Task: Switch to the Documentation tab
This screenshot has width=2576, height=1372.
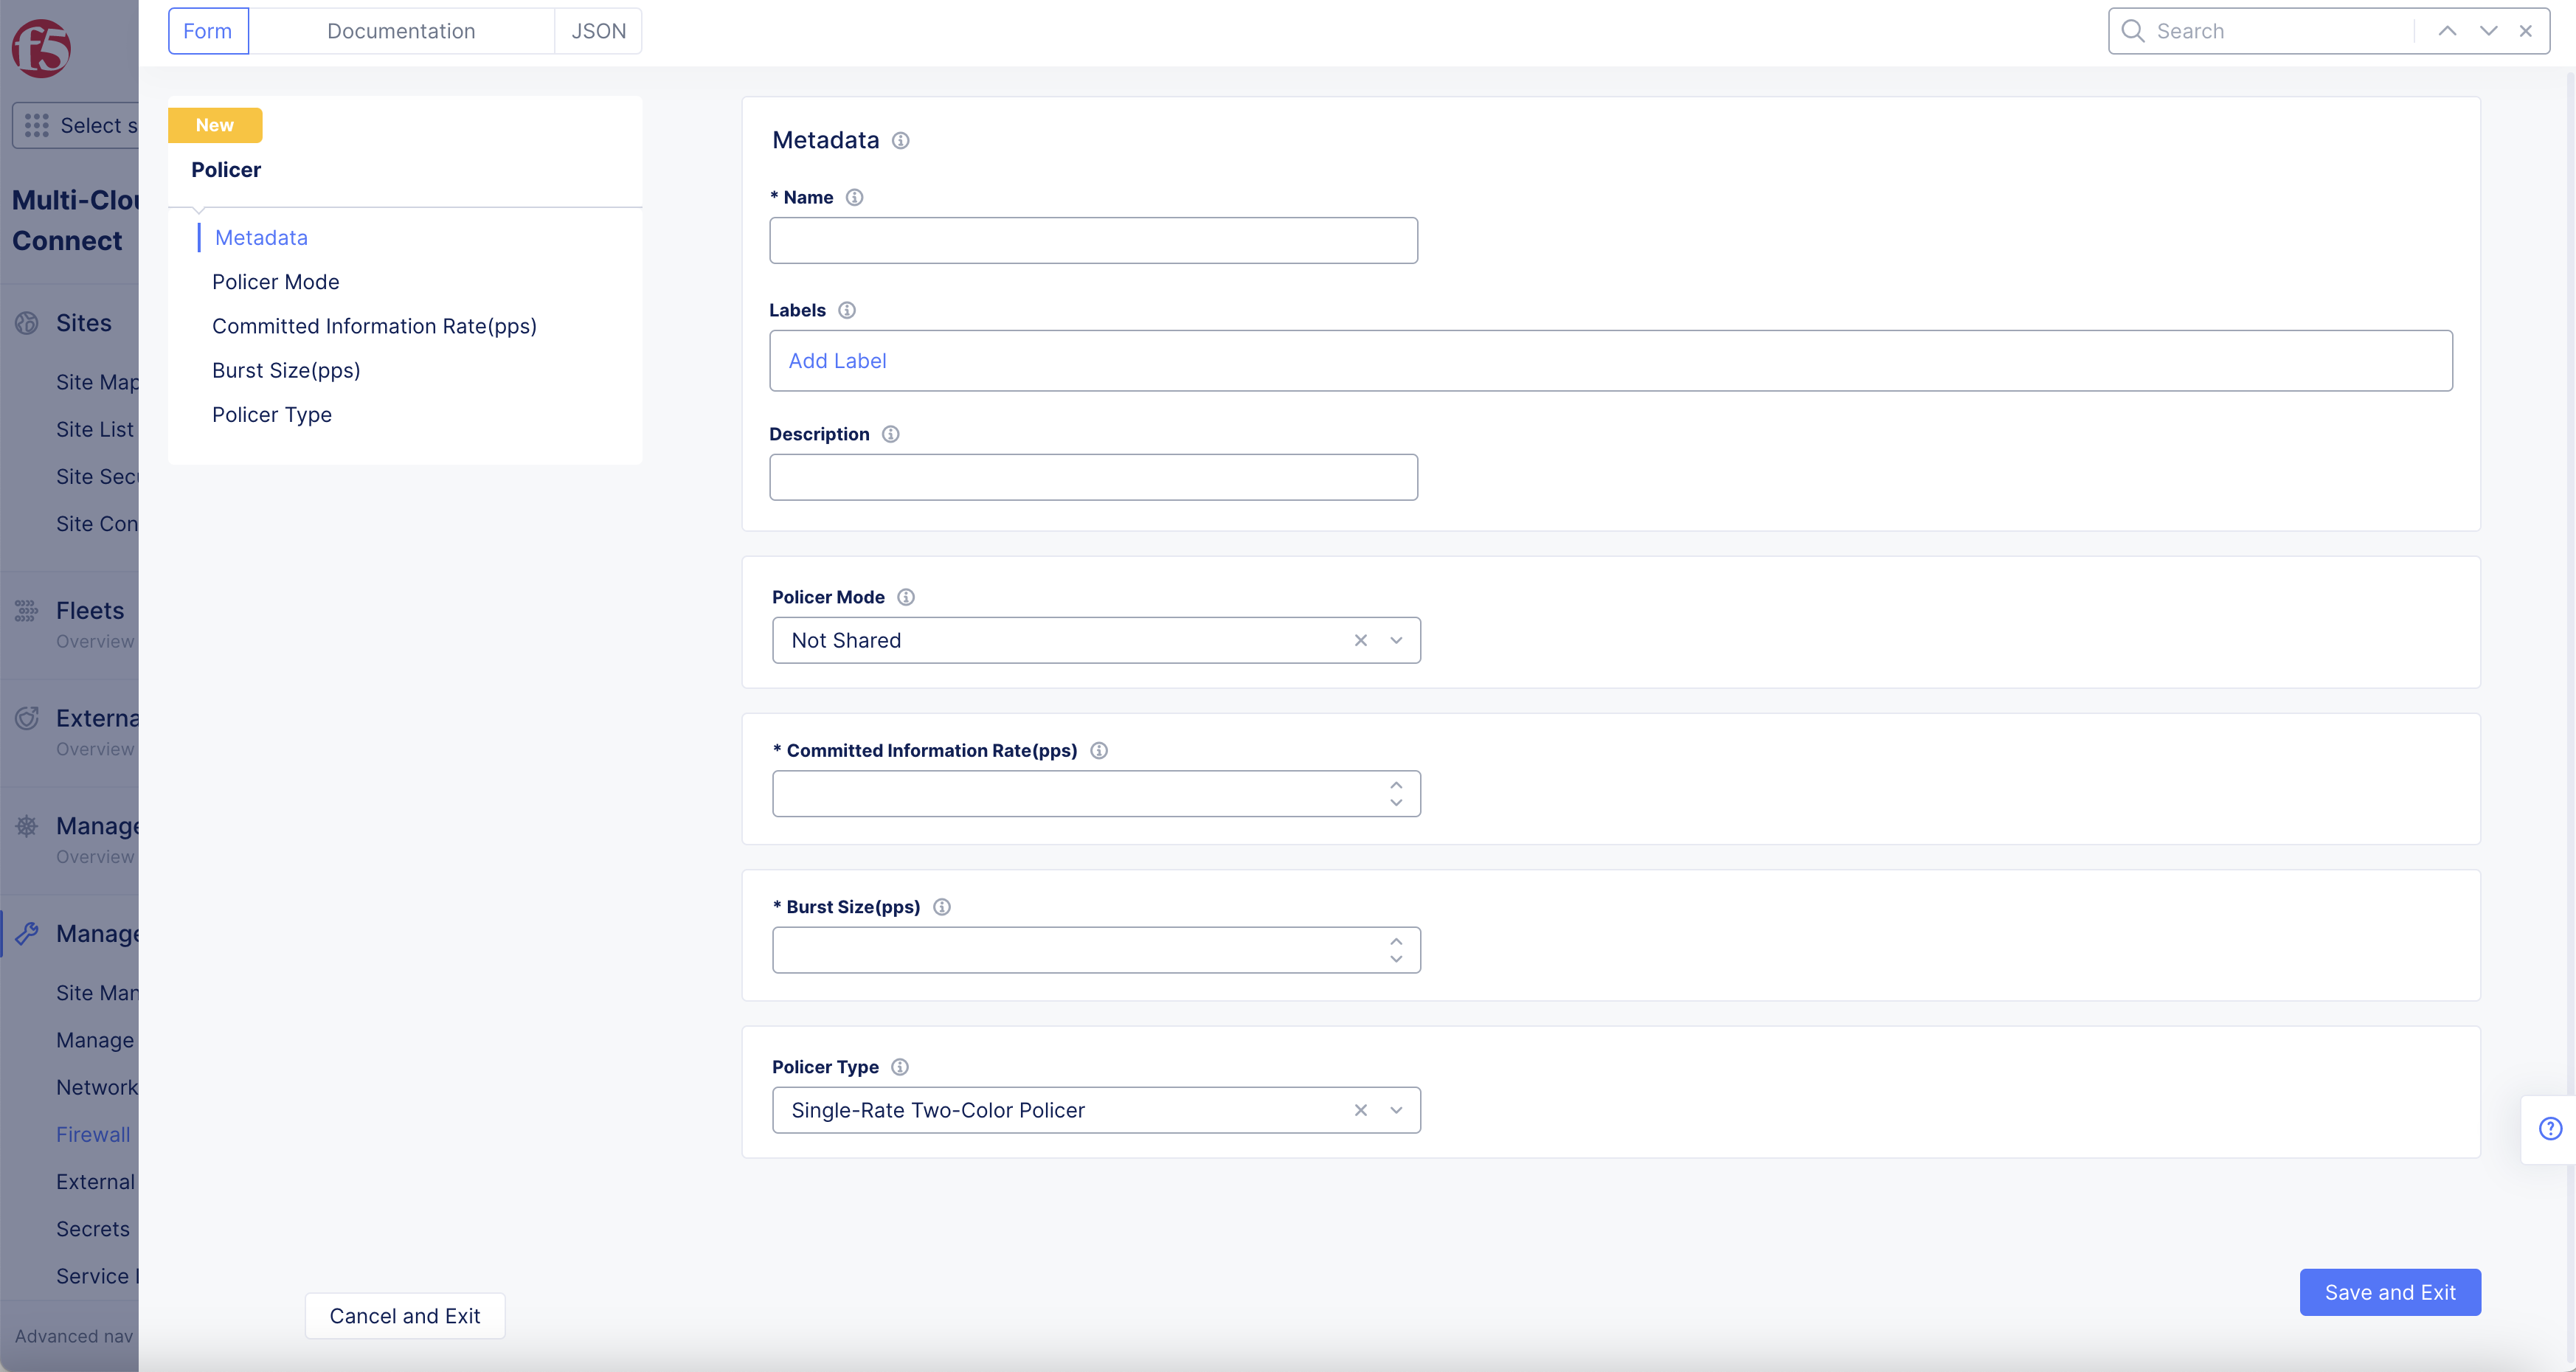Action: 401,31
